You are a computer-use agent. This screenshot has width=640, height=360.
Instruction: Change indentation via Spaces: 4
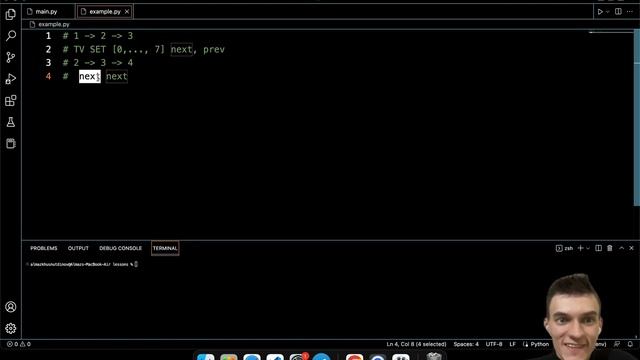[466, 344]
